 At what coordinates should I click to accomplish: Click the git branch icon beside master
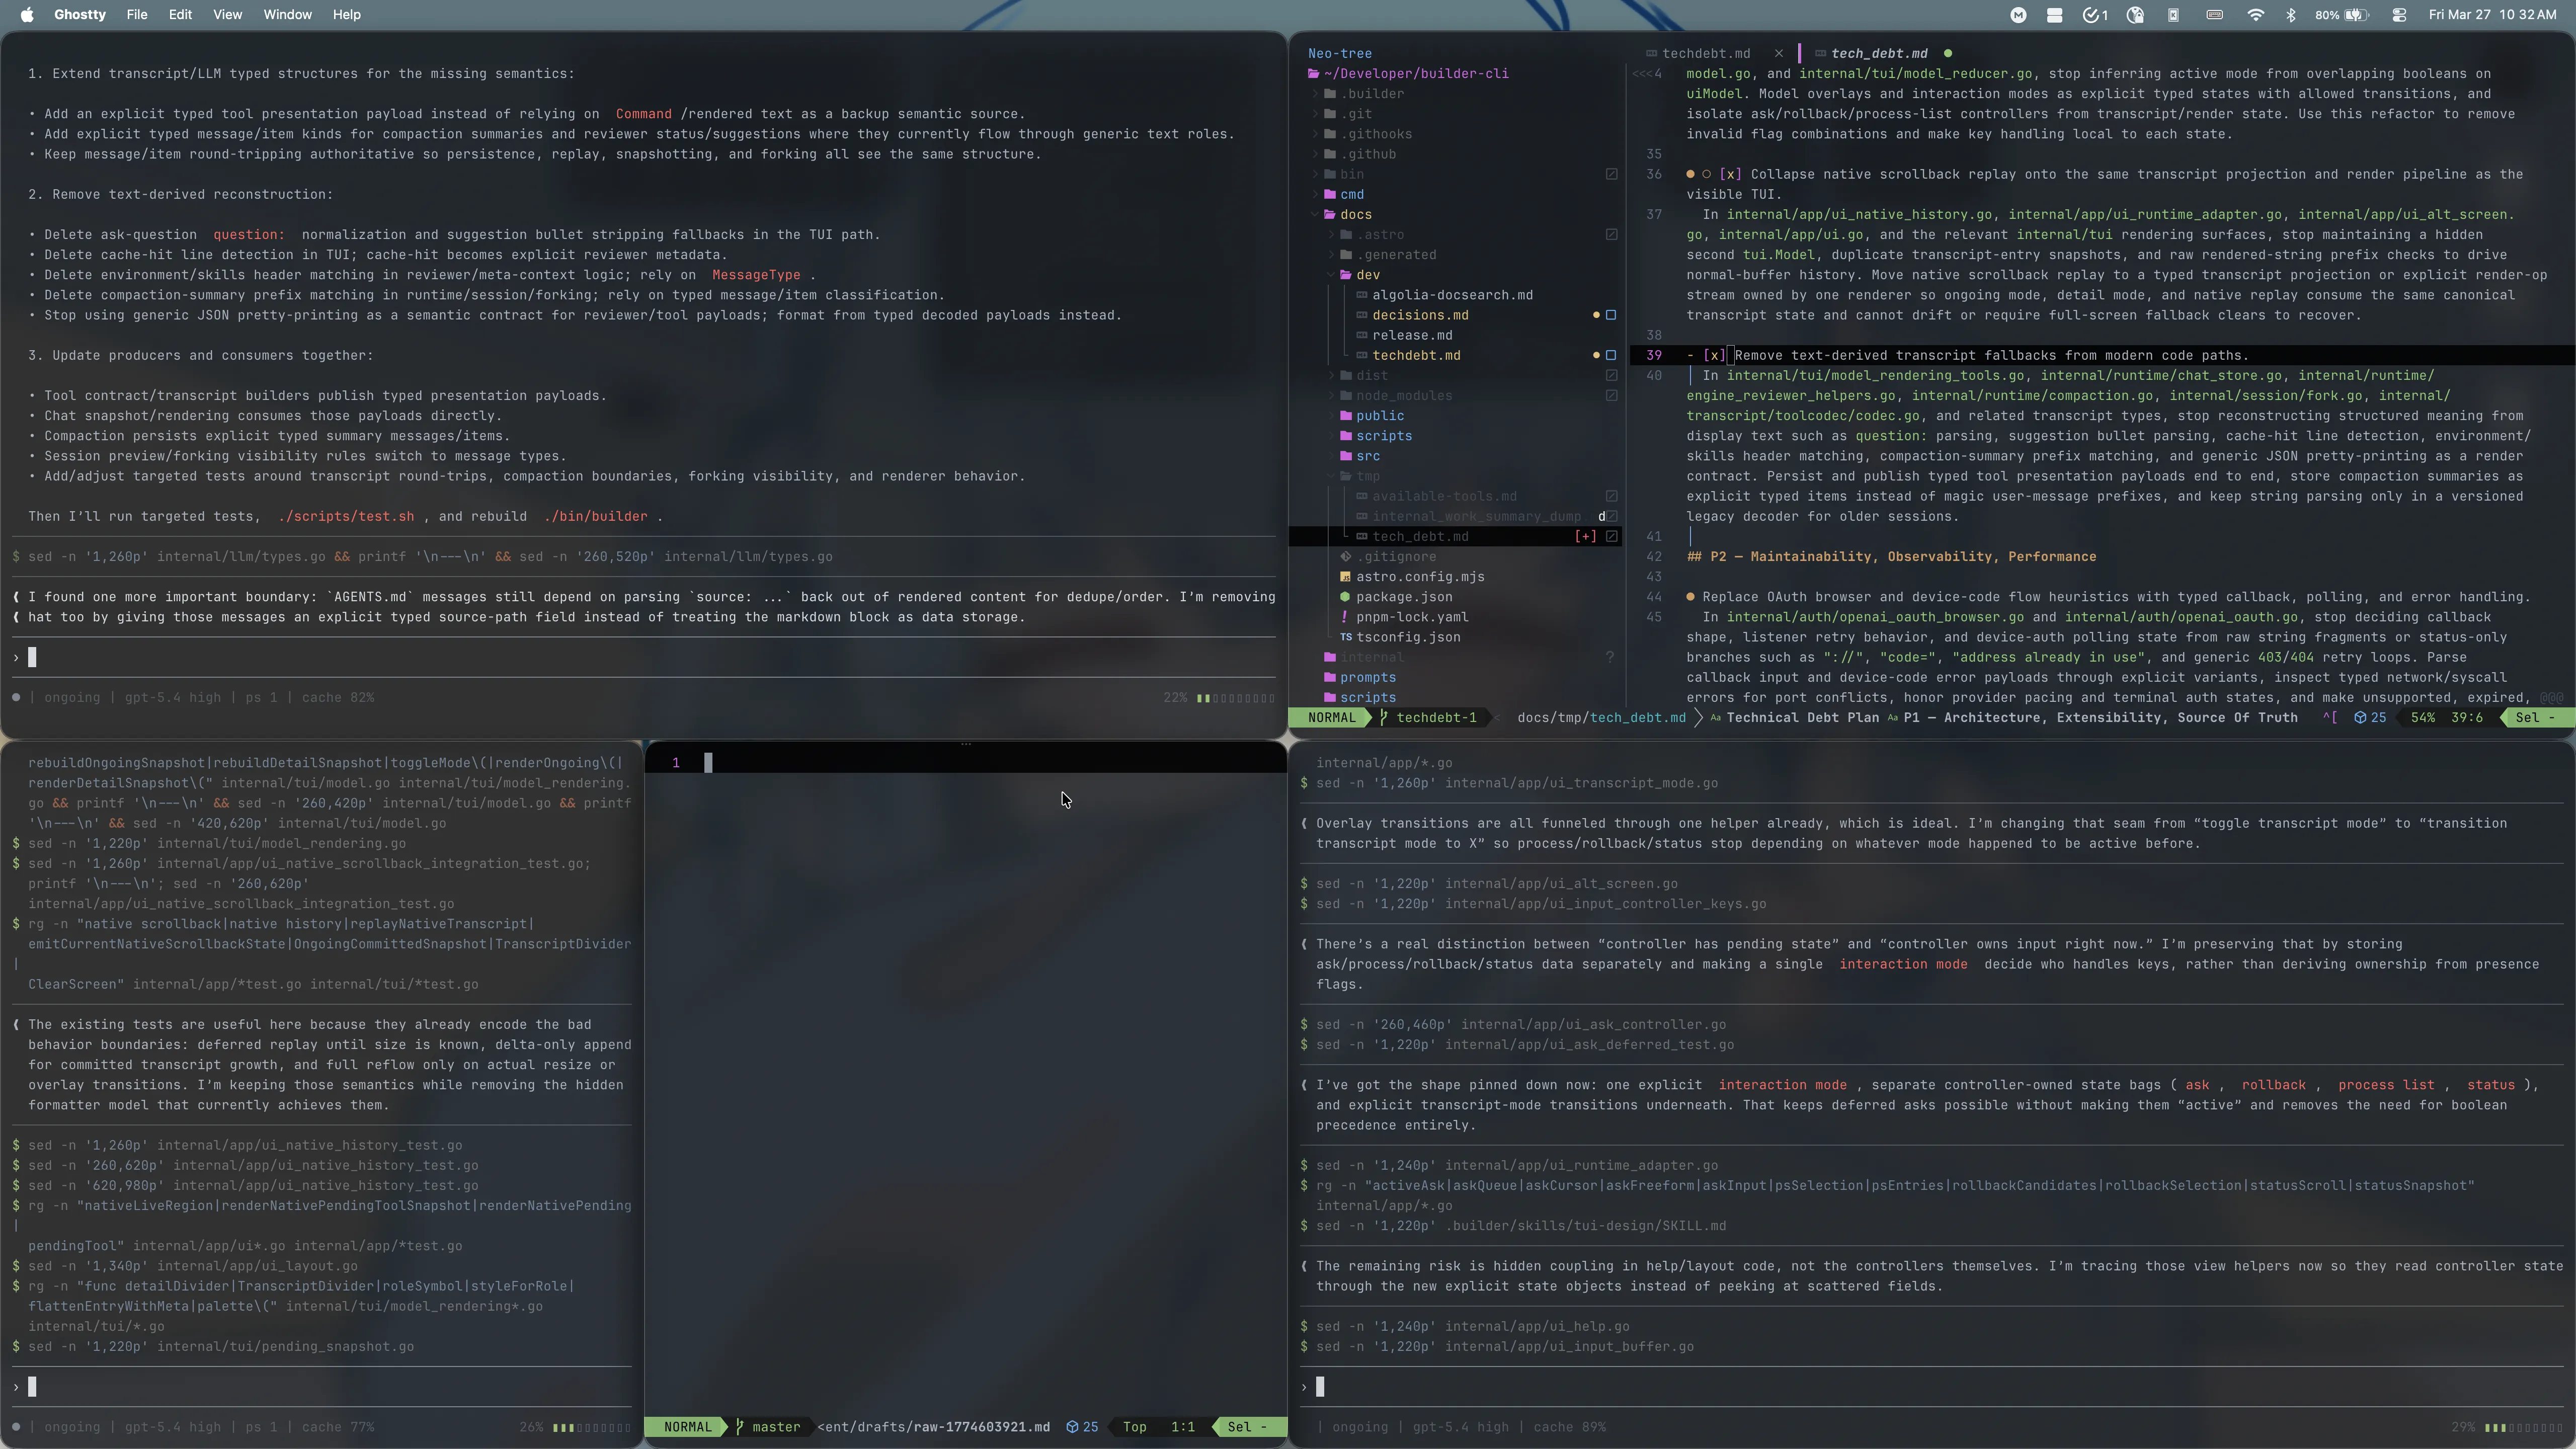(x=740, y=1427)
